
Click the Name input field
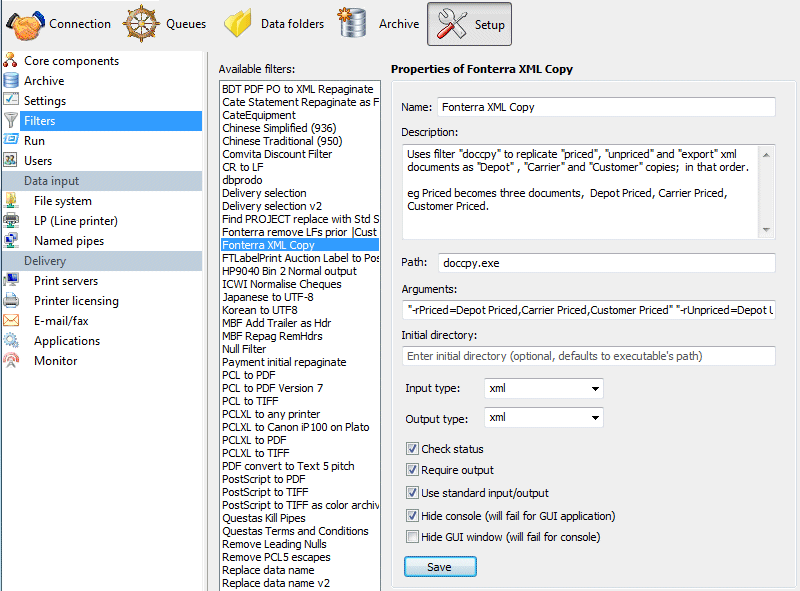606,107
